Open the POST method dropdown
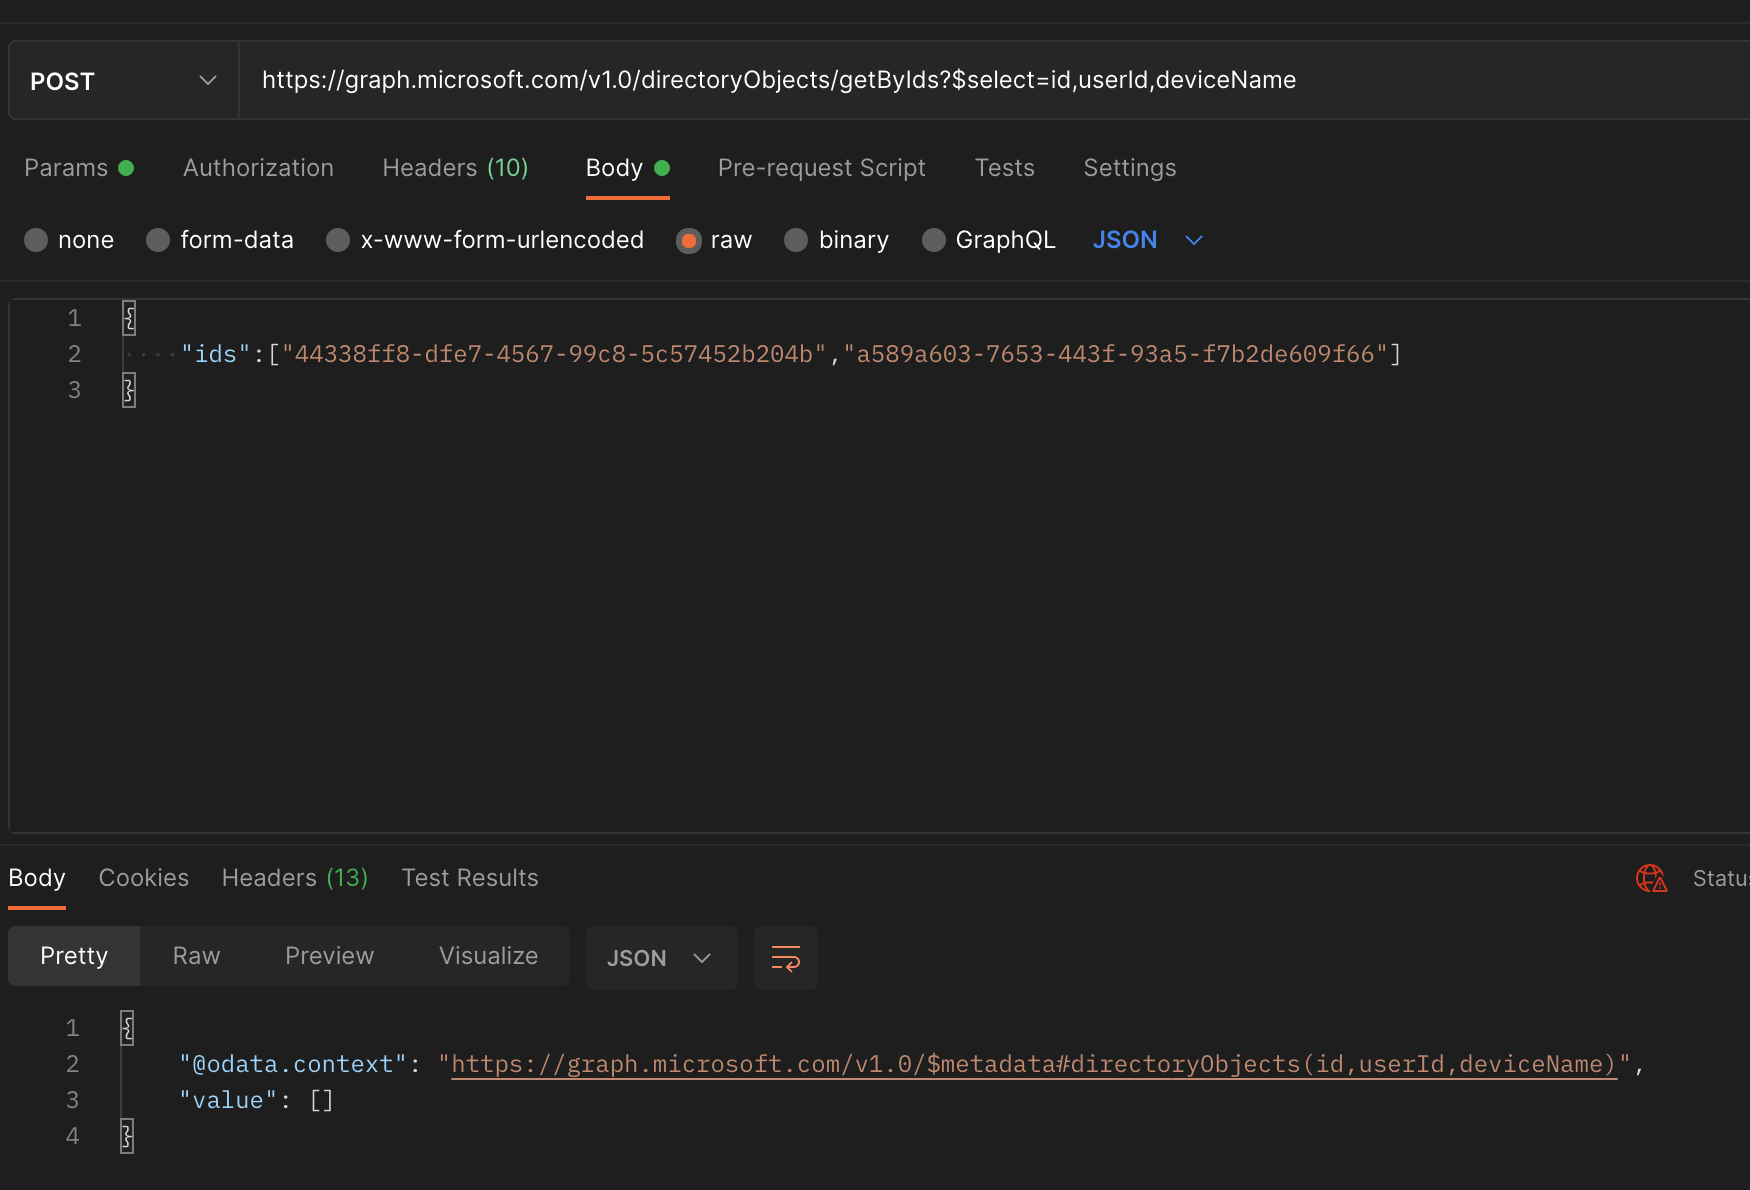Image resolution: width=1750 pixels, height=1190 pixels. [123, 81]
